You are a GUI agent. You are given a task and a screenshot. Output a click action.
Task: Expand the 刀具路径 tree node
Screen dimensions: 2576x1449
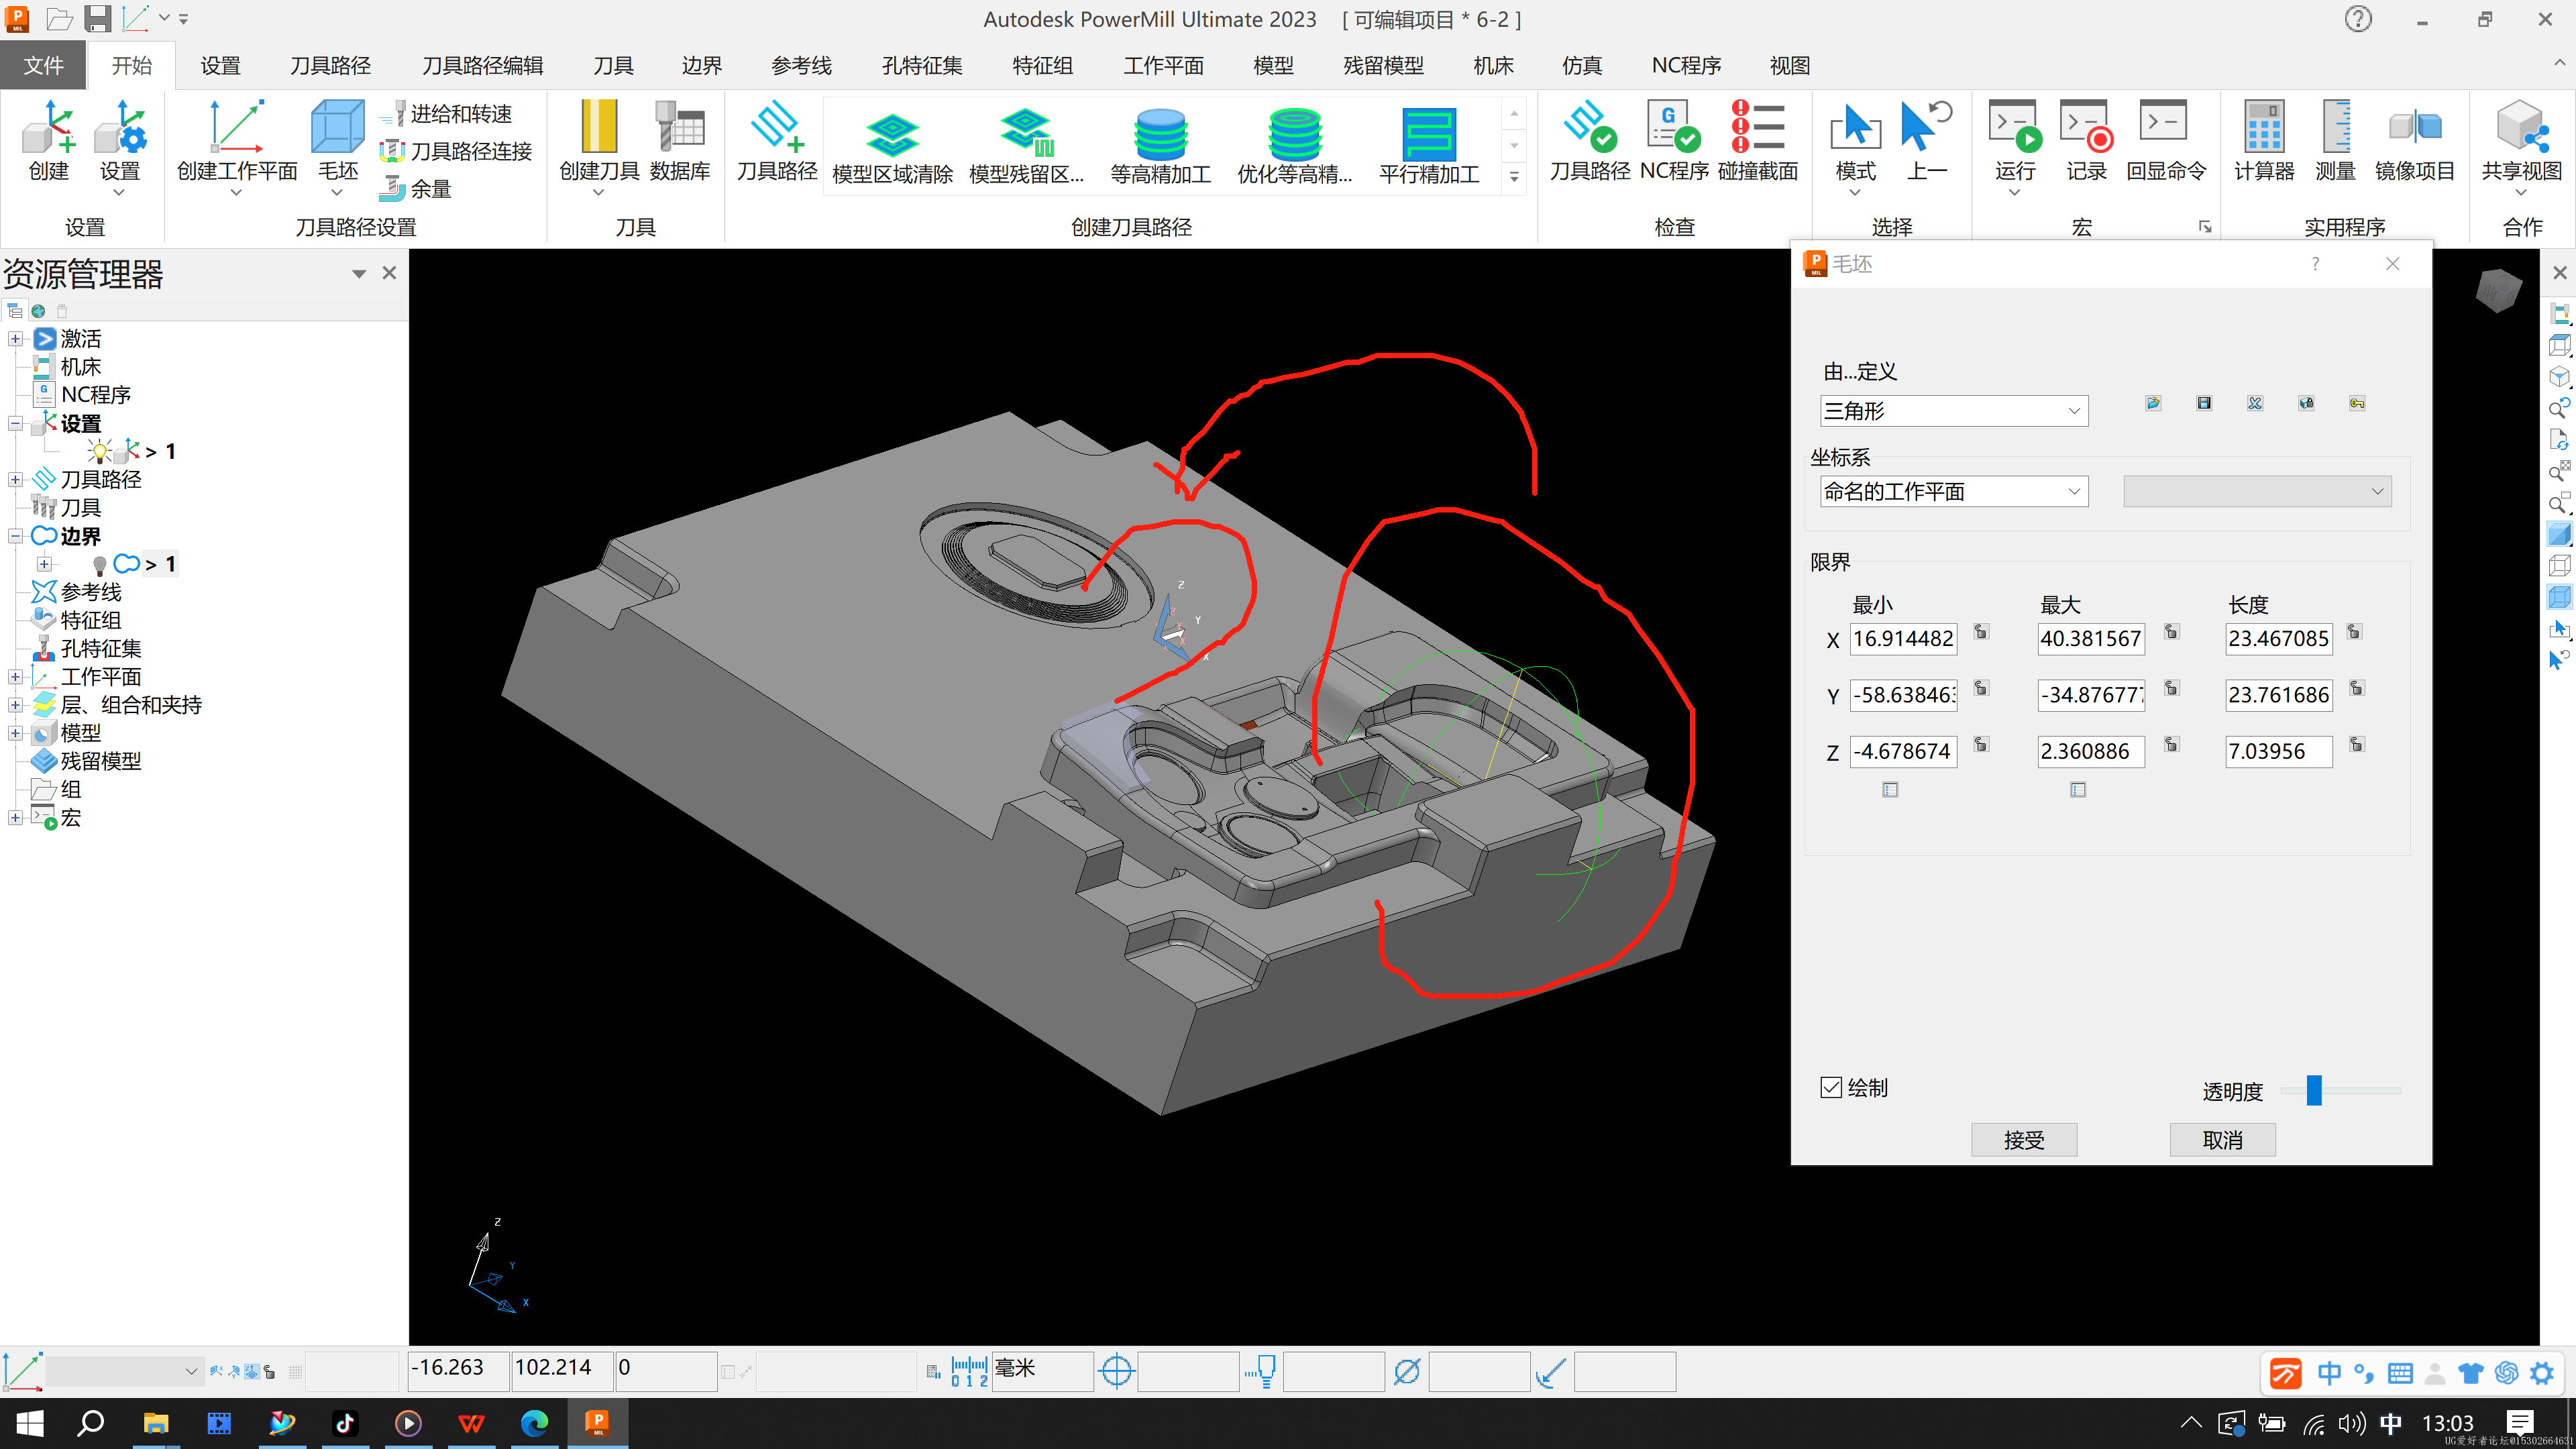pos(15,480)
